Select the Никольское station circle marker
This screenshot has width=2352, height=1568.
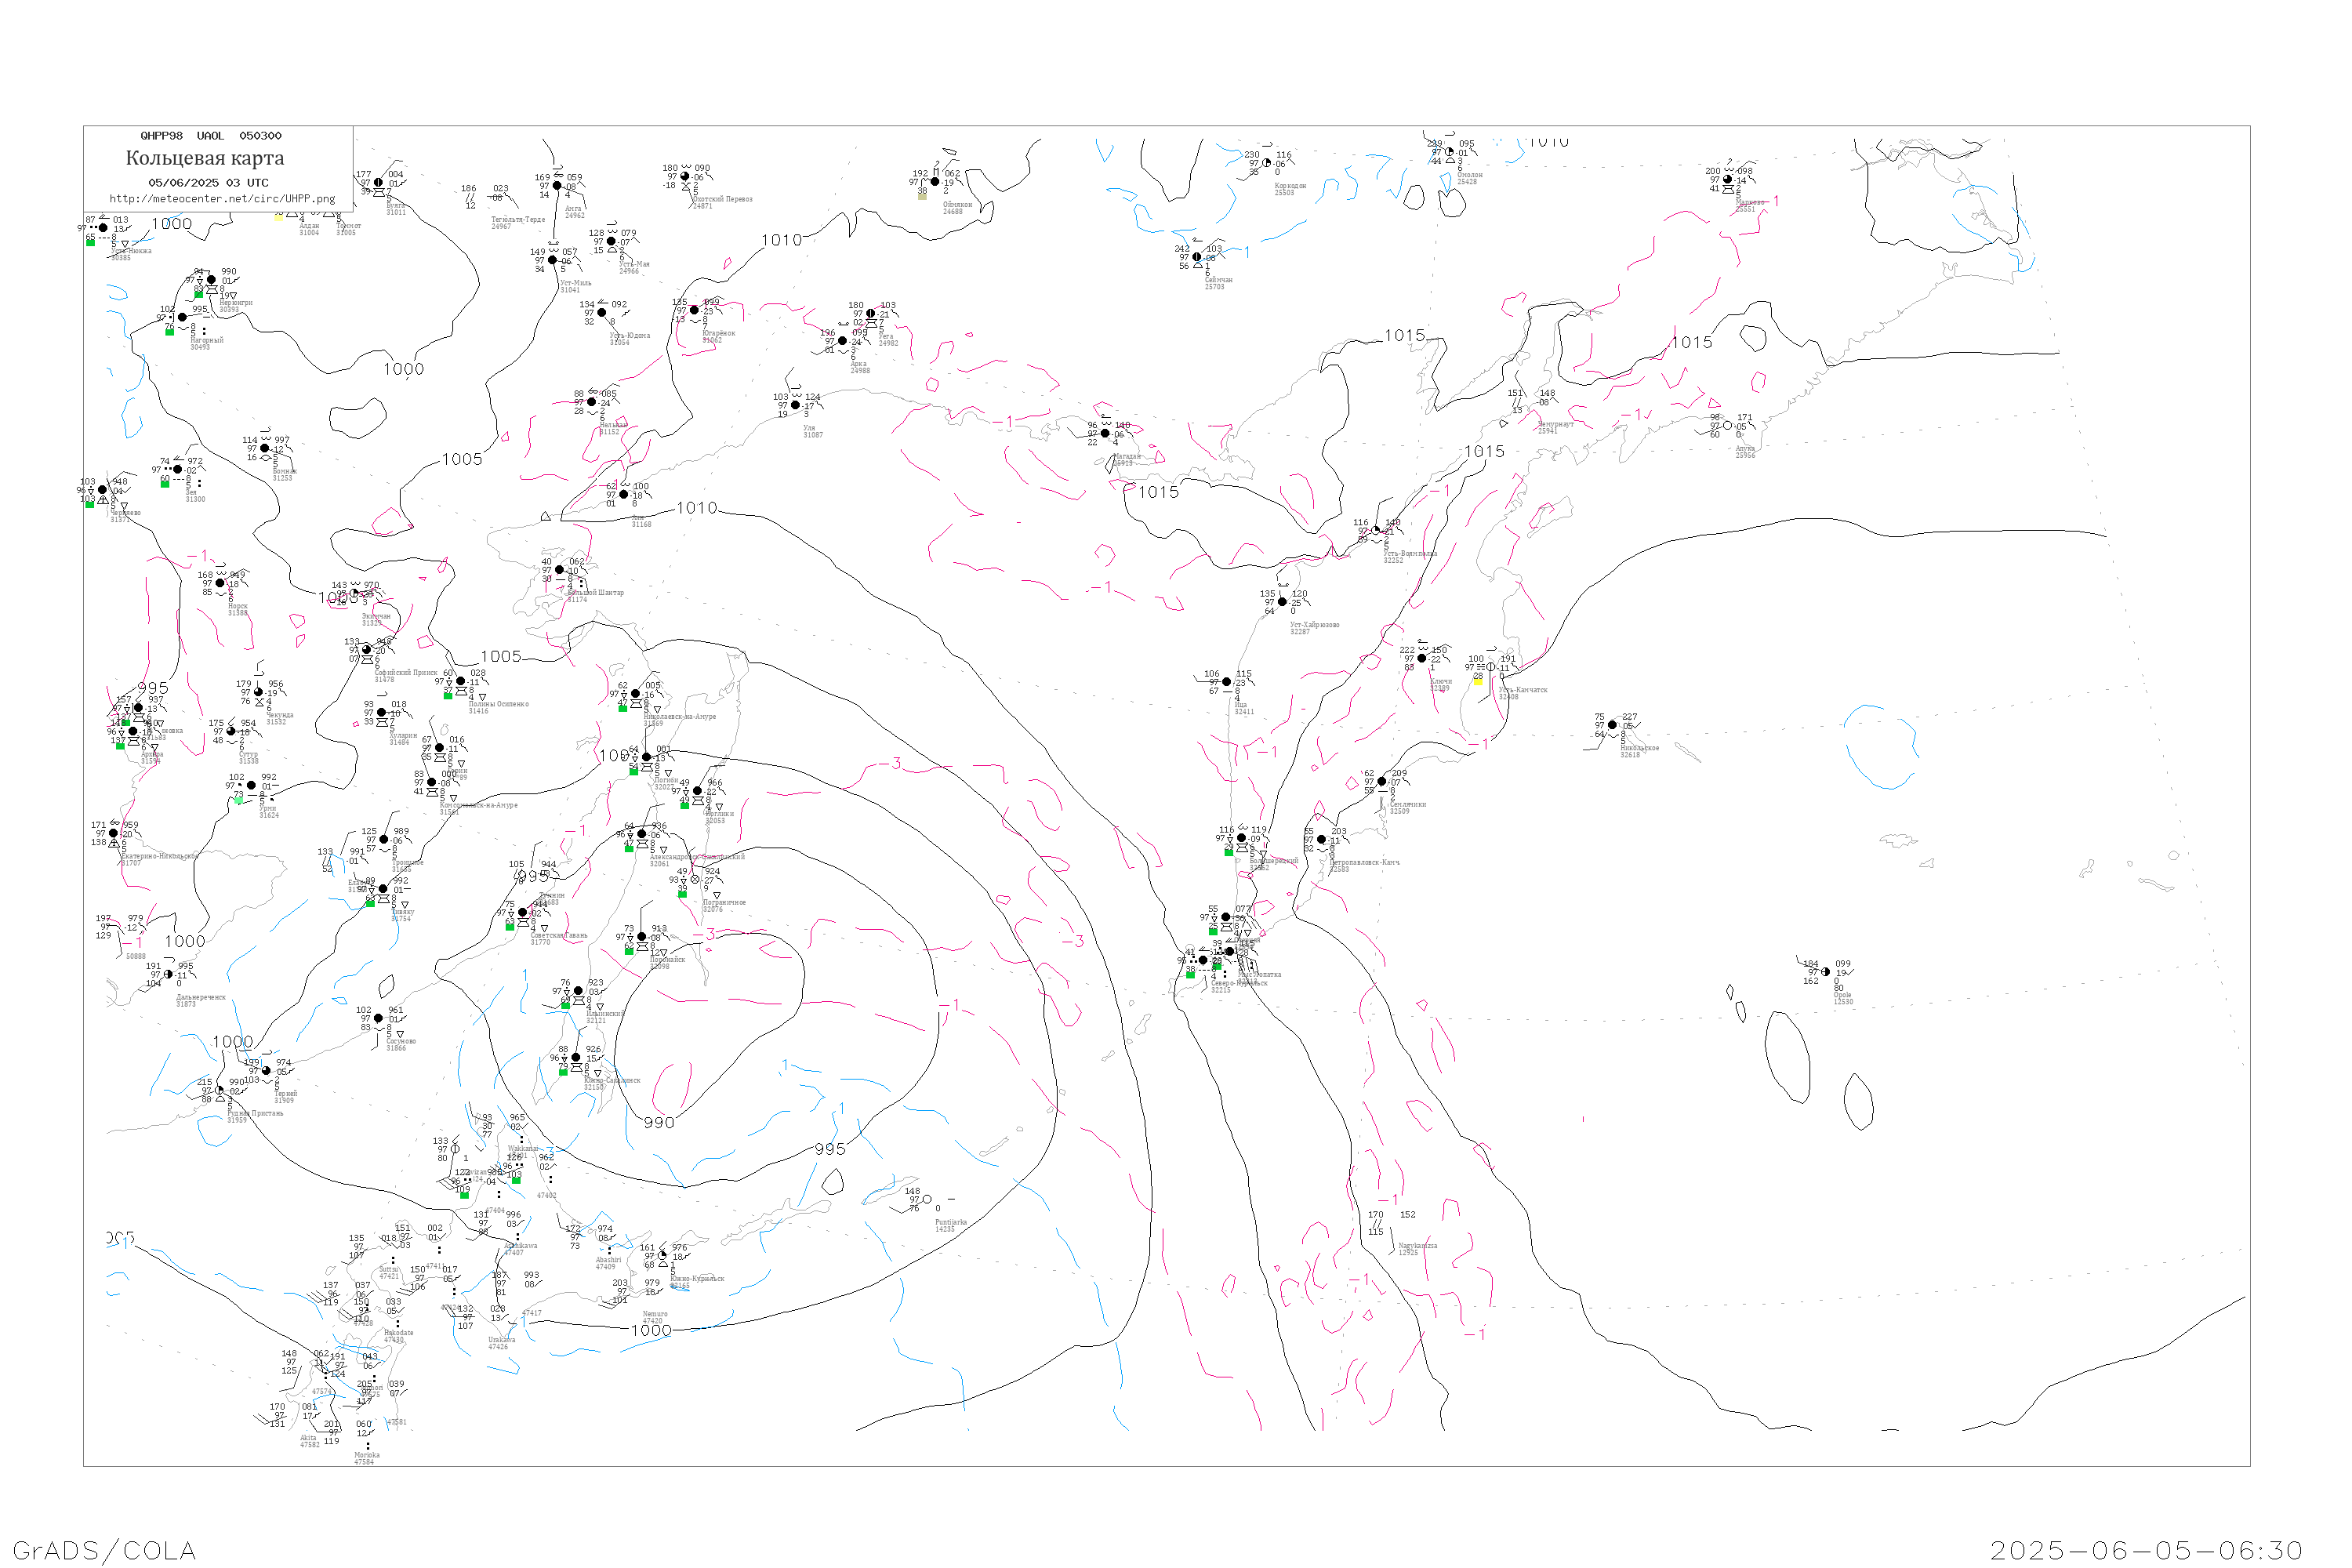coord(1612,725)
